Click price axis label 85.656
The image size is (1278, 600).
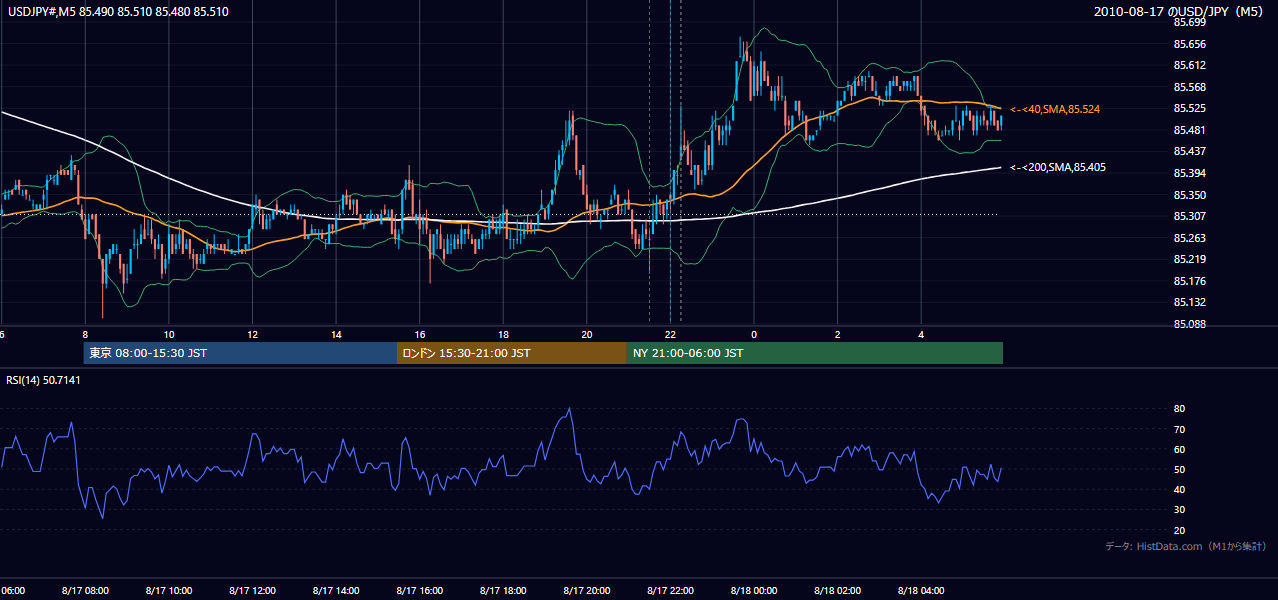pyautogui.click(x=1189, y=44)
